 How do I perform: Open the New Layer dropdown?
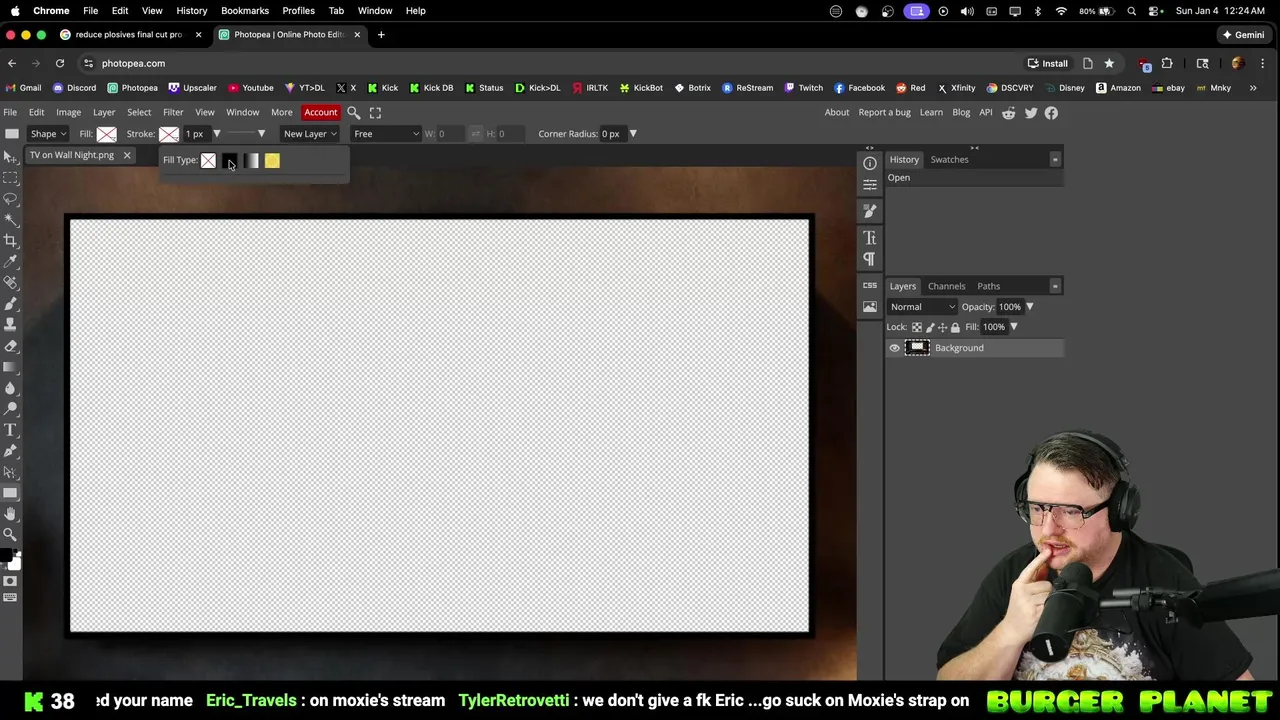coord(310,134)
